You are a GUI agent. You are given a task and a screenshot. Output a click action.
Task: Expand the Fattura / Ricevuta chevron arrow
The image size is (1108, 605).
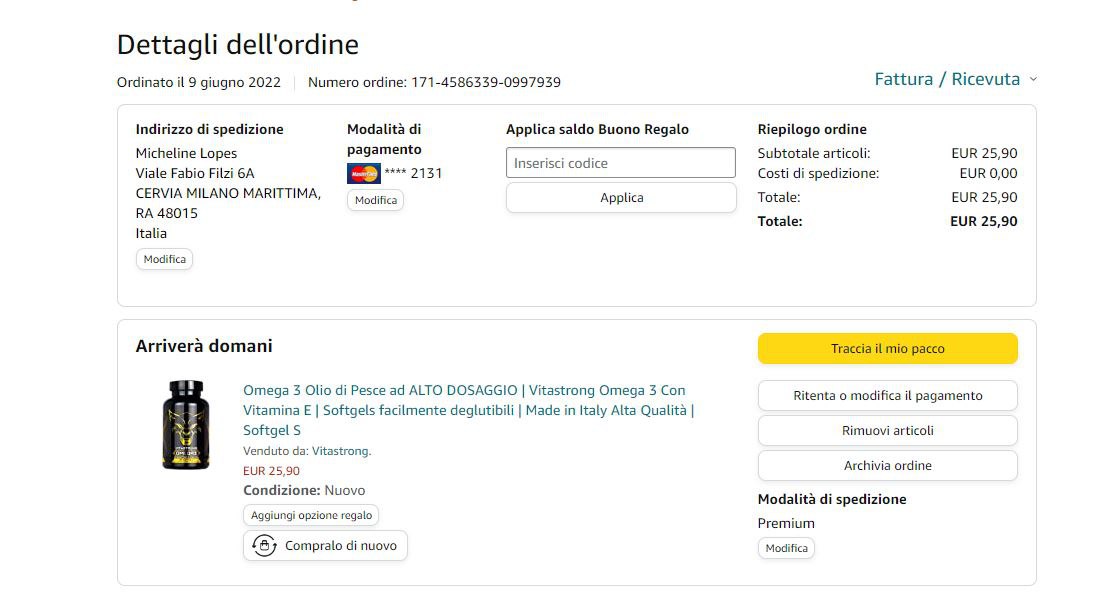(x=1033, y=80)
